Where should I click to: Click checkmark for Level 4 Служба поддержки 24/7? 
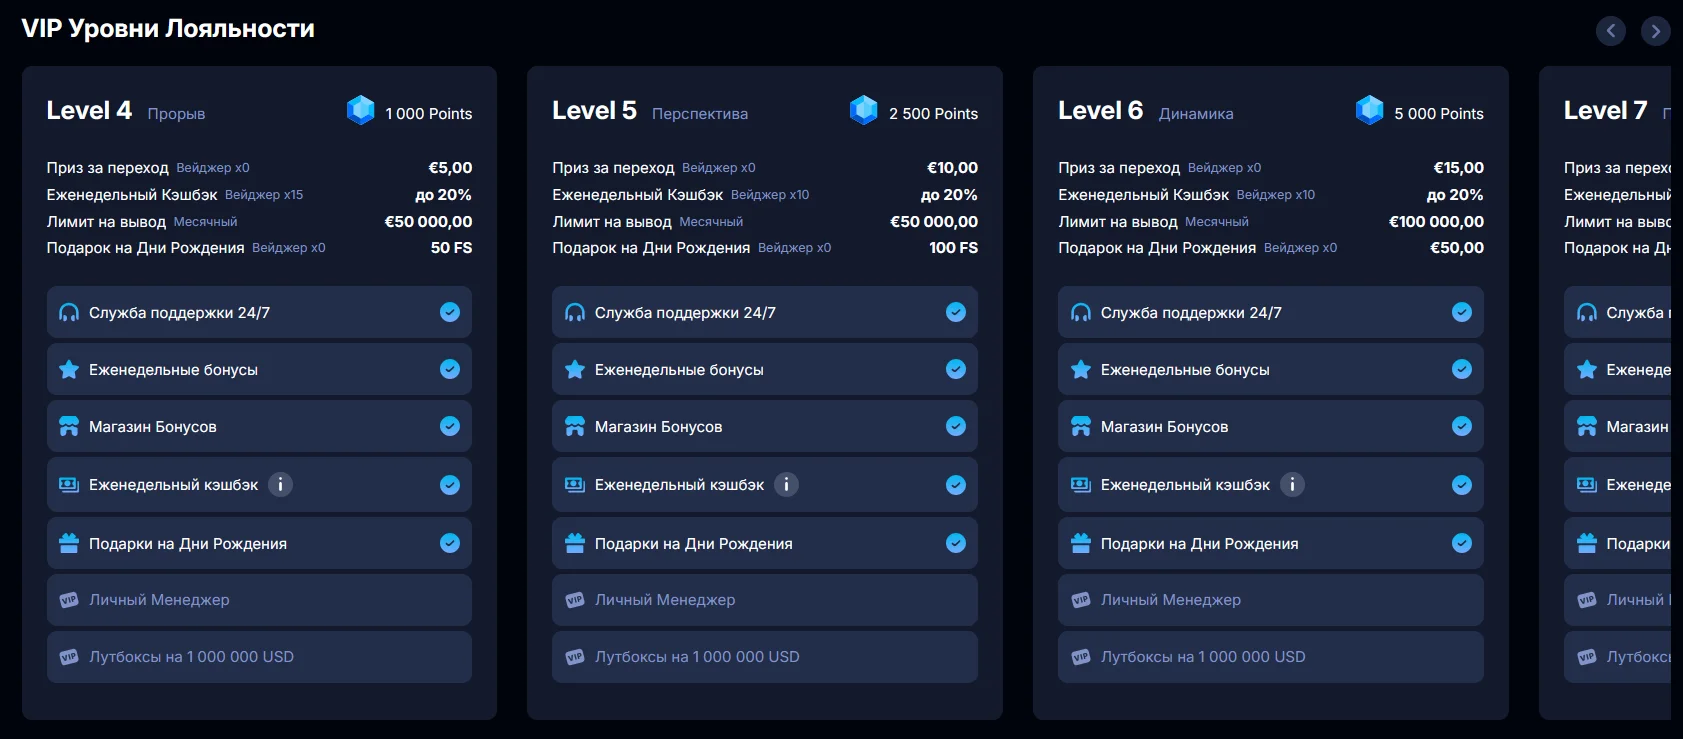(450, 313)
